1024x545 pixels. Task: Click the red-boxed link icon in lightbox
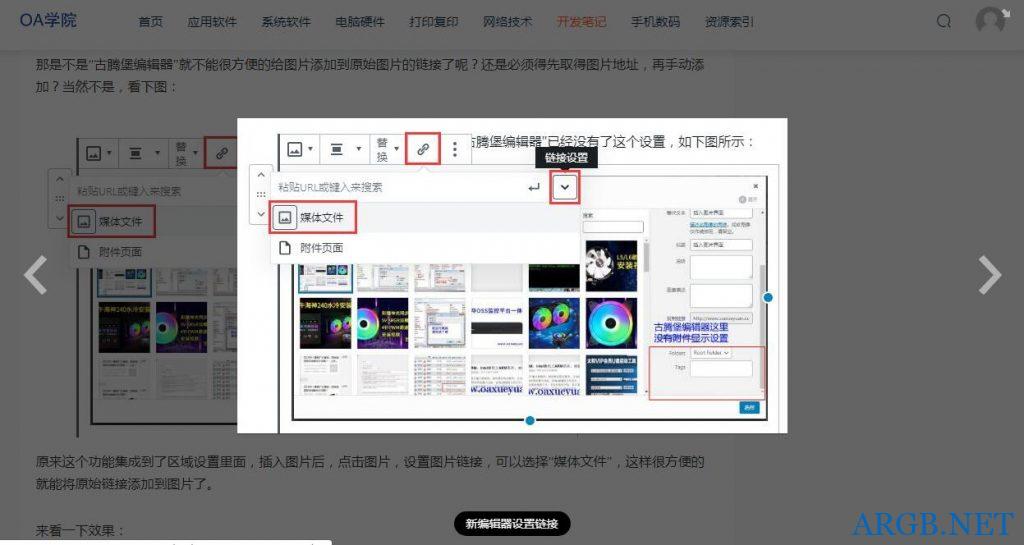click(423, 149)
